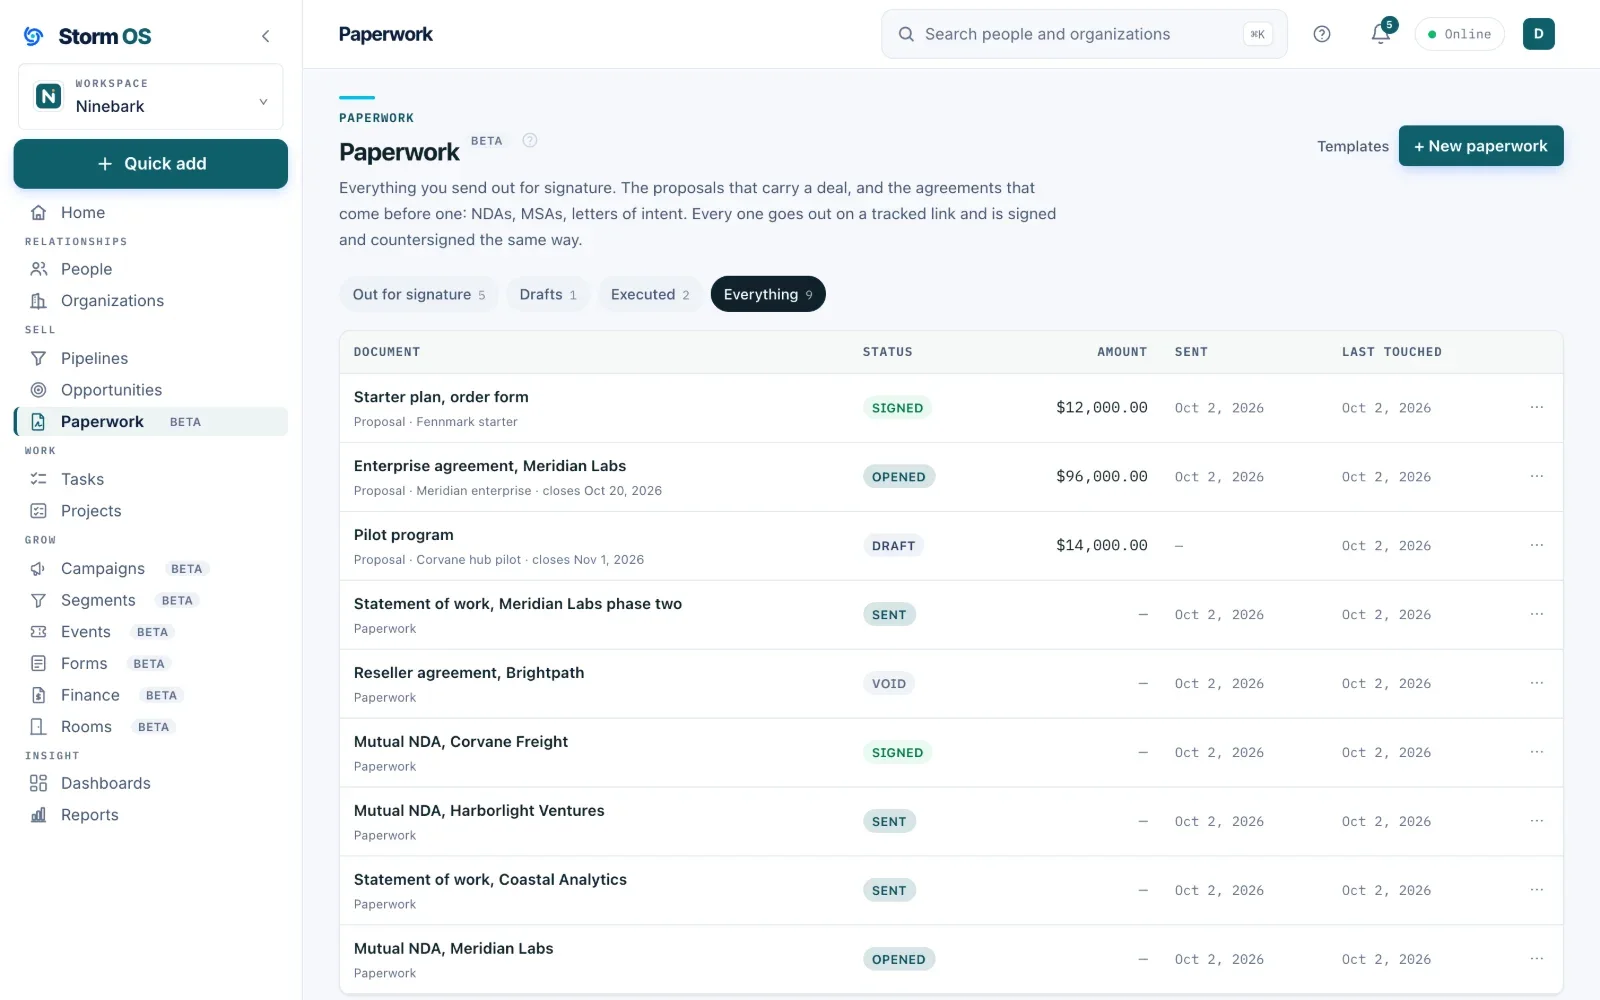Open Reseller agreement, Brightpath document
This screenshot has width=1600, height=1000.
coord(469,673)
